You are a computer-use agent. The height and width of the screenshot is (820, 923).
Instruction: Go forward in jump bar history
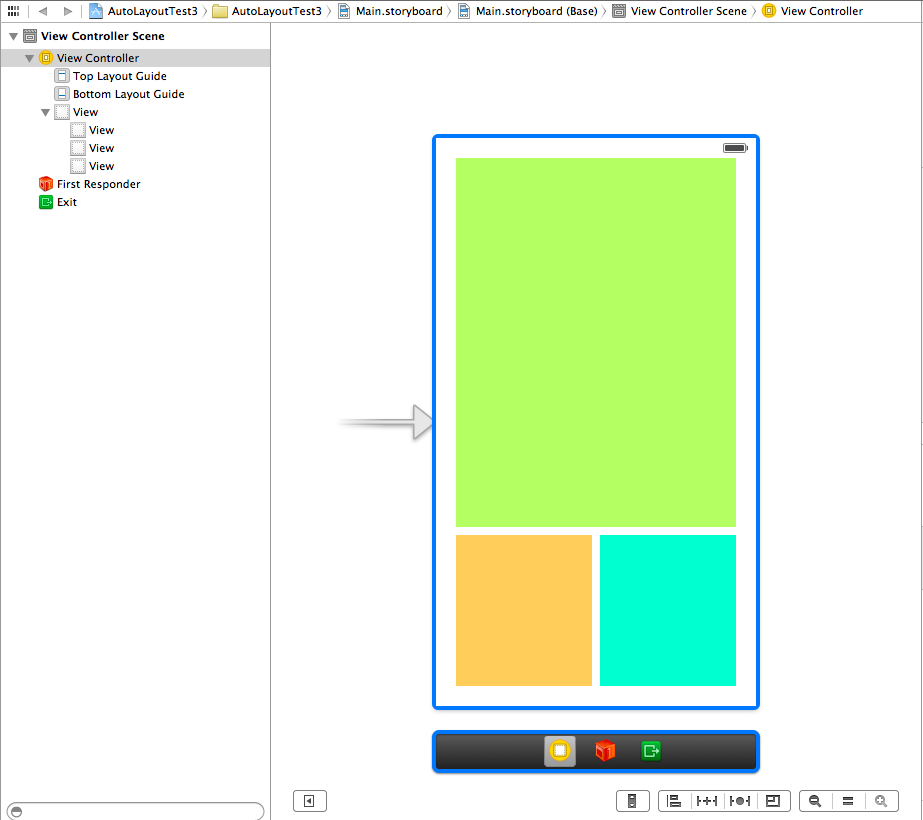click(68, 11)
